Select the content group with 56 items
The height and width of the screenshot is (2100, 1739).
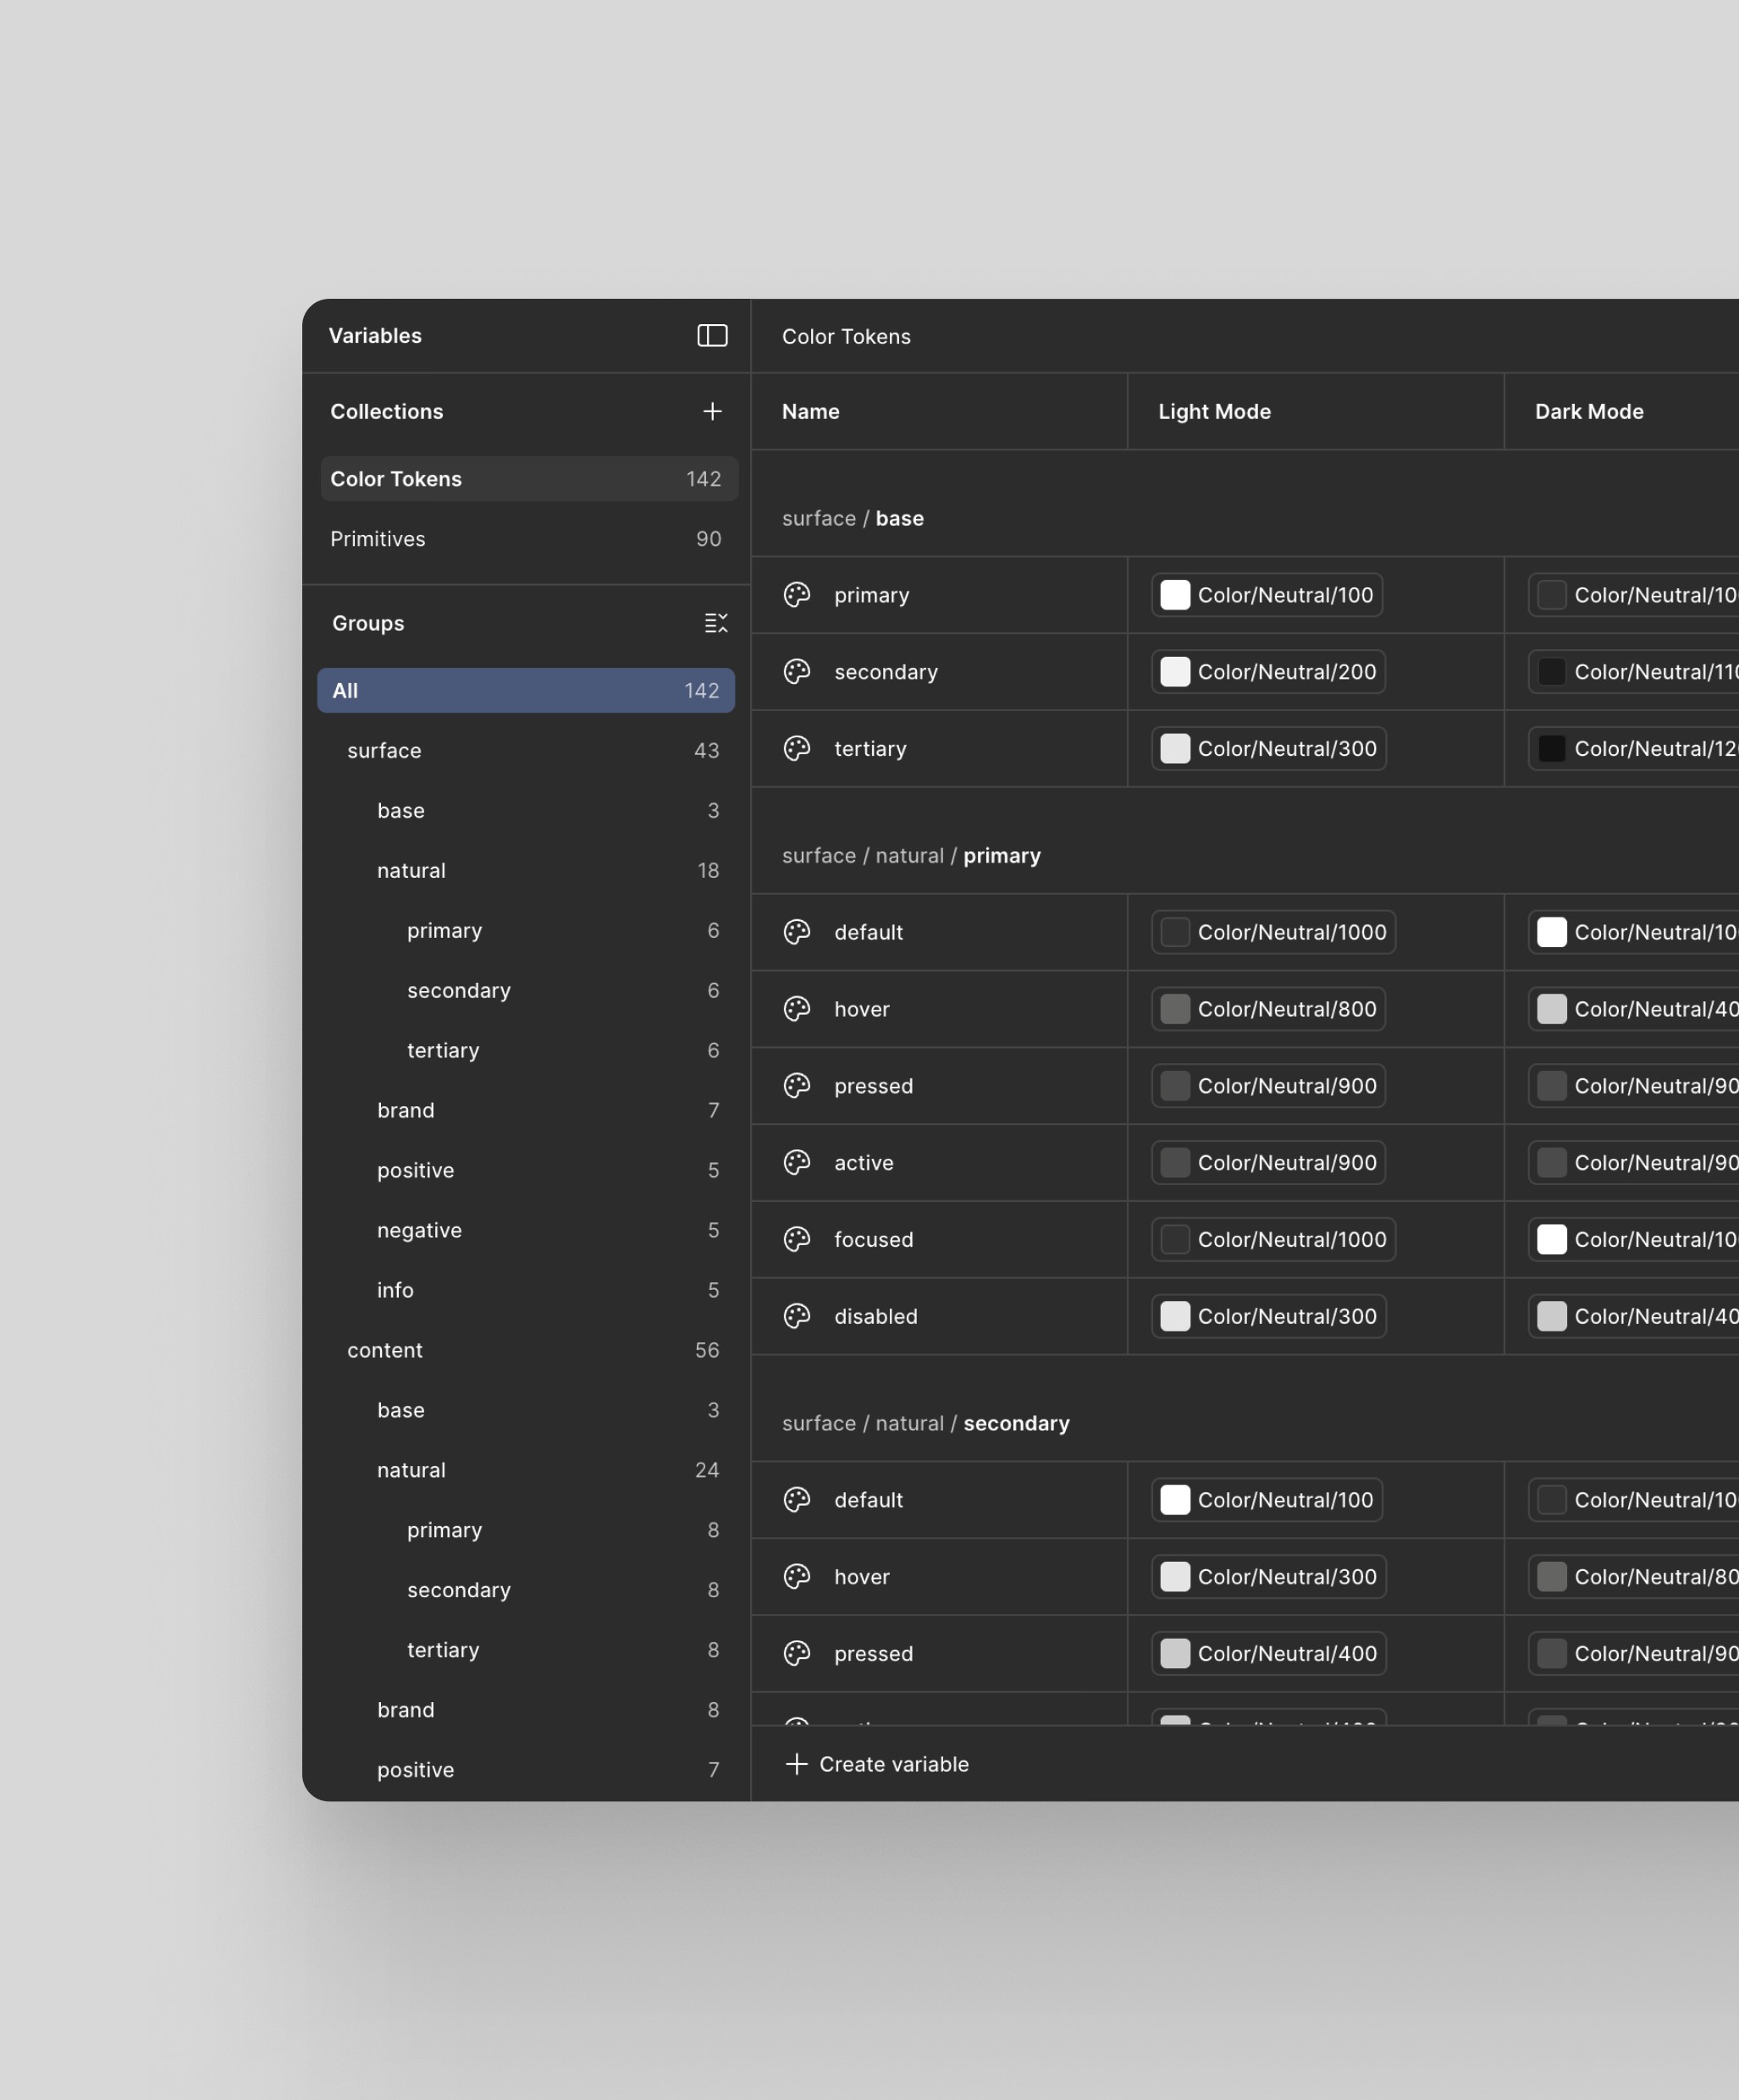click(x=386, y=1350)
